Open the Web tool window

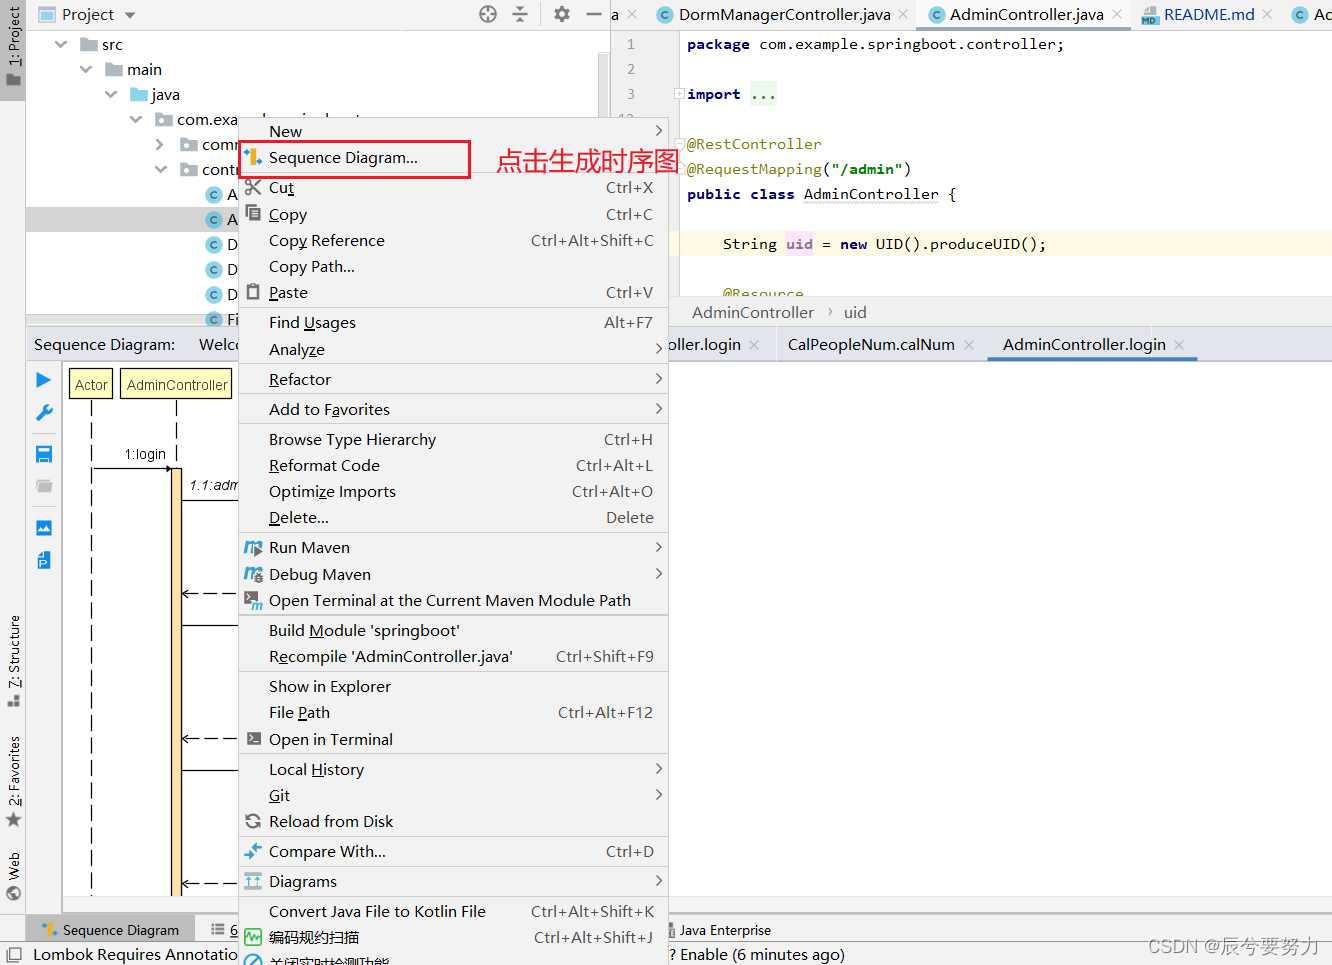(14, 876)
